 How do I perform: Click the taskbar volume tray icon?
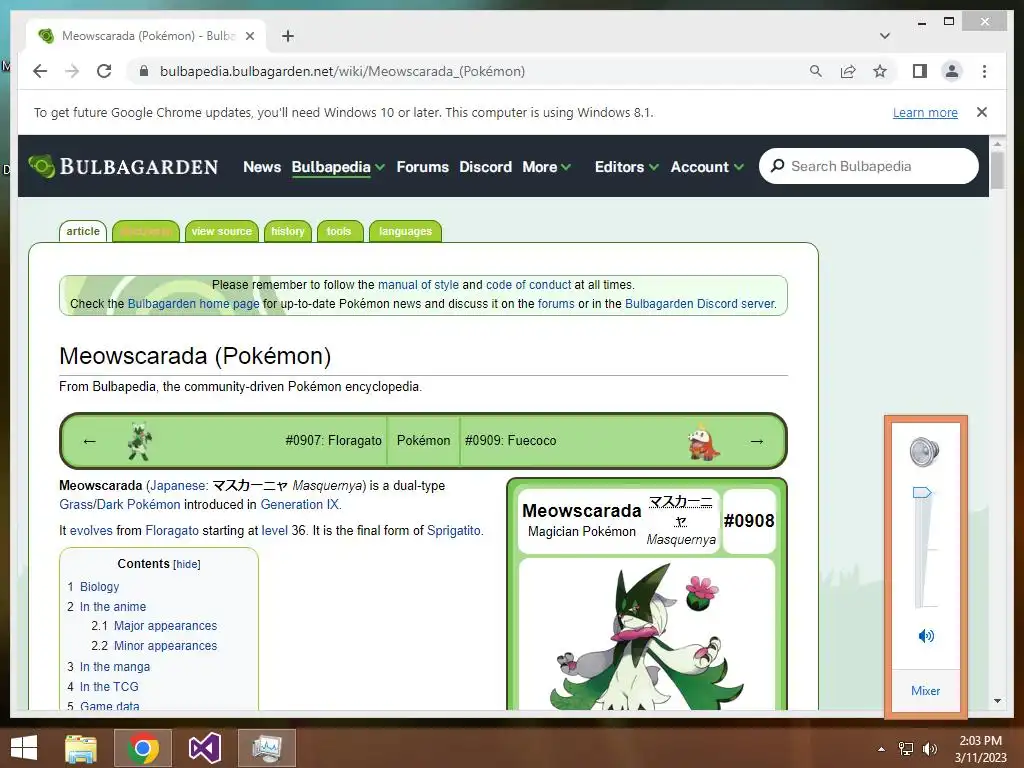pyautogui.click(x=930, y=749)
